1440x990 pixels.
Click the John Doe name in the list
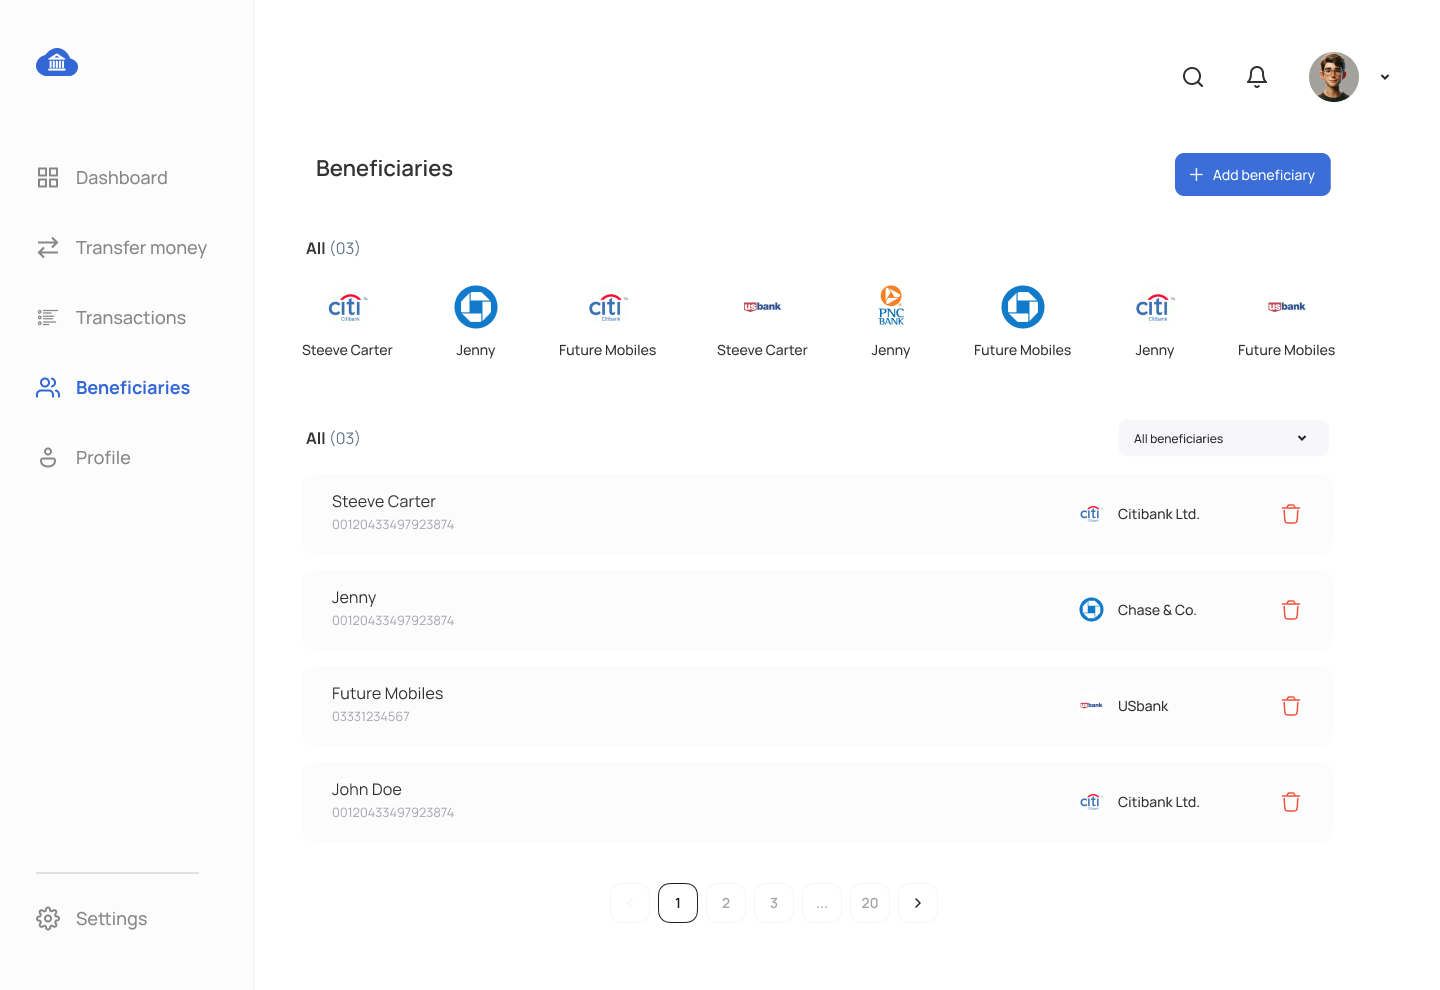367,790
